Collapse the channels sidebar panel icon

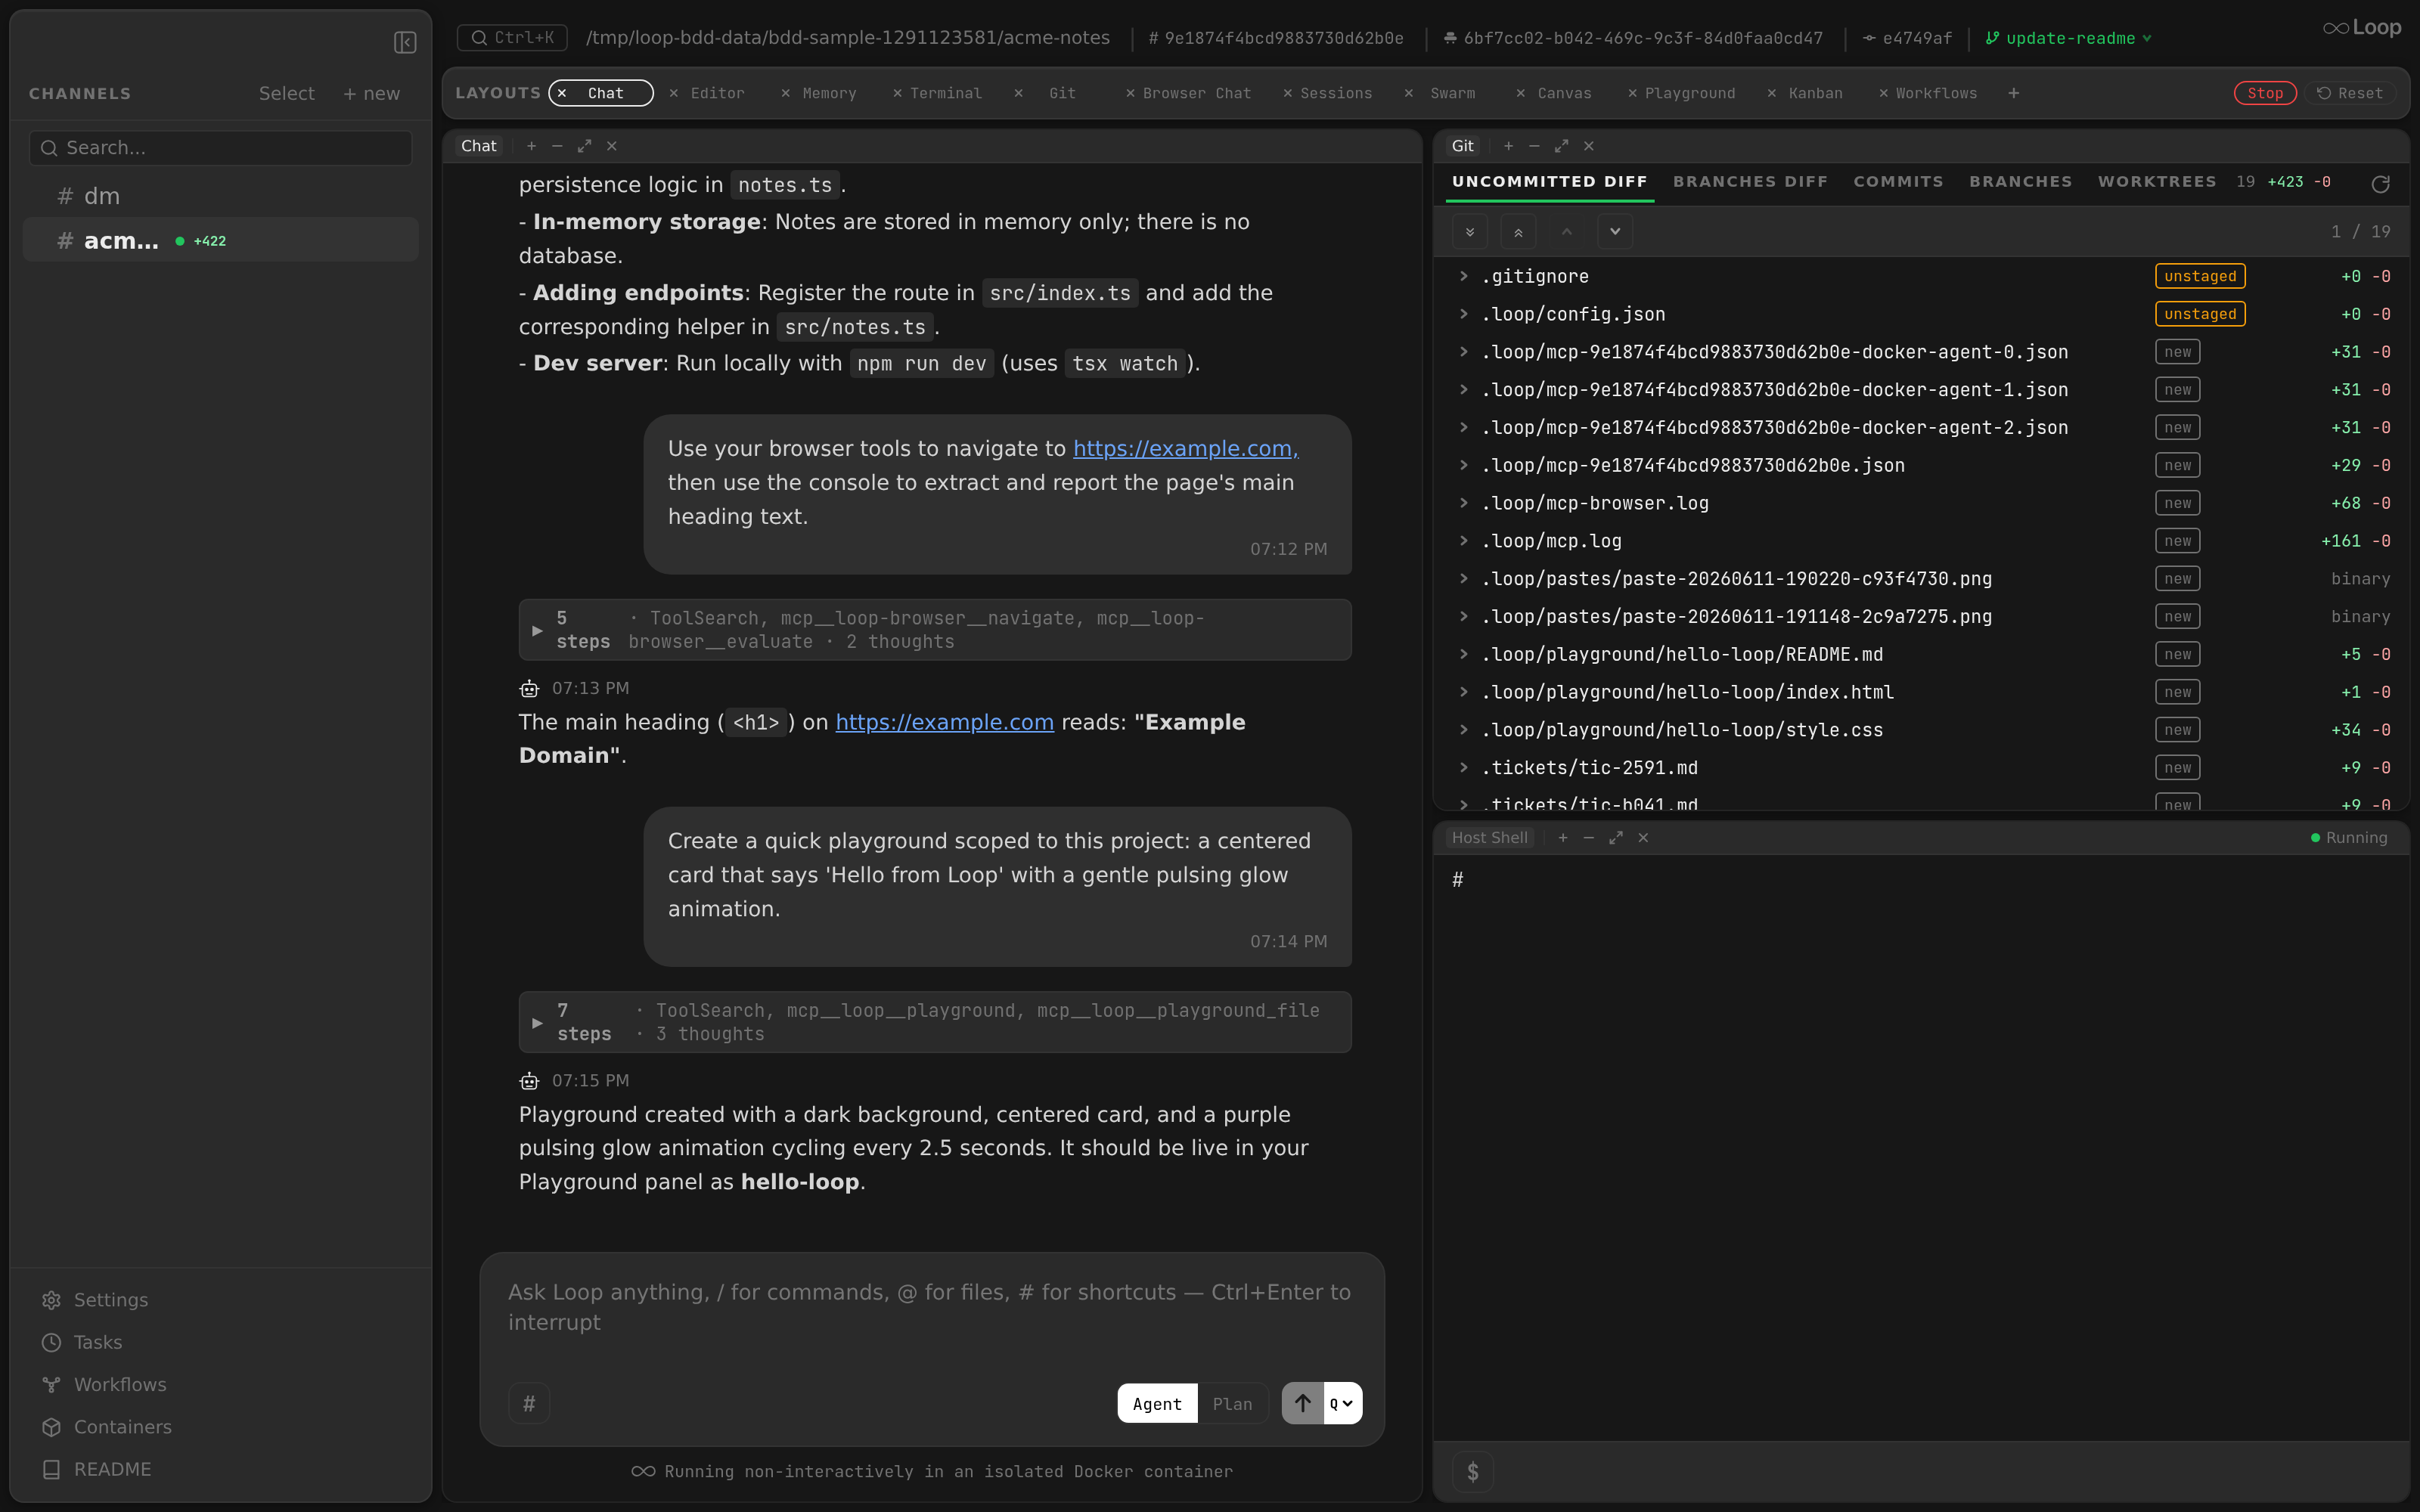pyautogui.click(x=405, y=42)
